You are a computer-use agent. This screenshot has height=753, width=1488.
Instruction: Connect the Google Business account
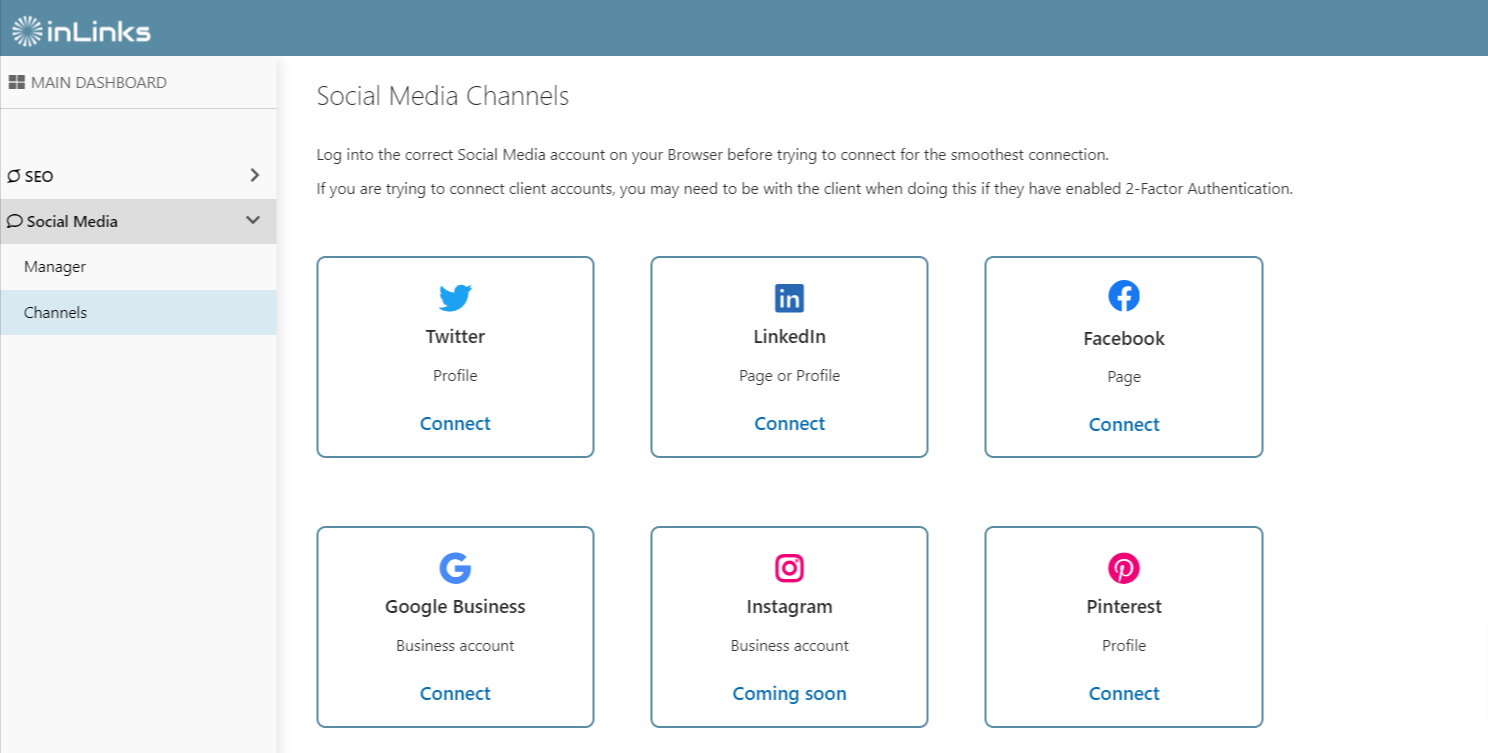pos(455,693)
